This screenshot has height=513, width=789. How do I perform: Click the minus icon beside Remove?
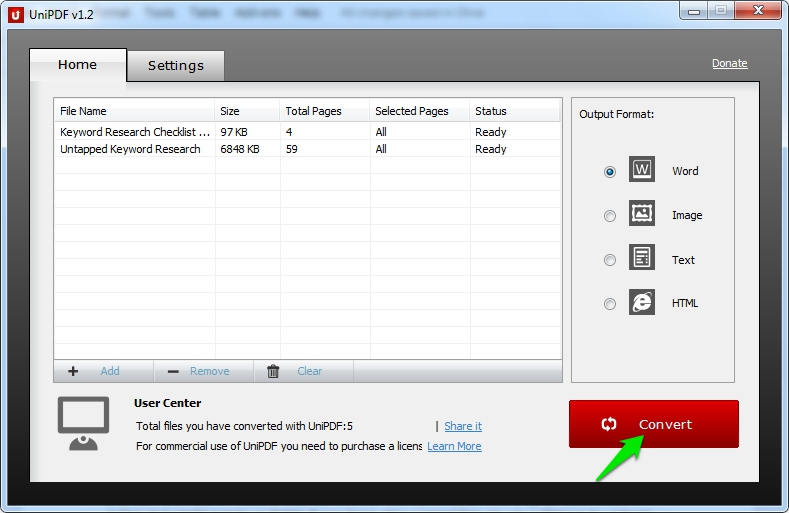tap(173, 372)
